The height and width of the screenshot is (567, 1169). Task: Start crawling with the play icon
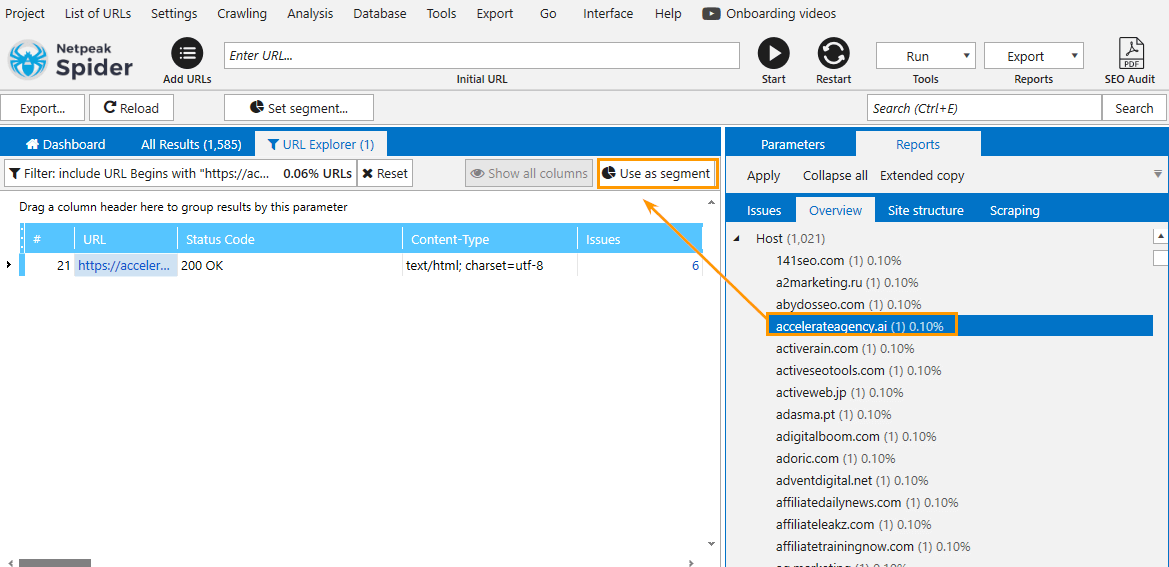pos(774,54)
